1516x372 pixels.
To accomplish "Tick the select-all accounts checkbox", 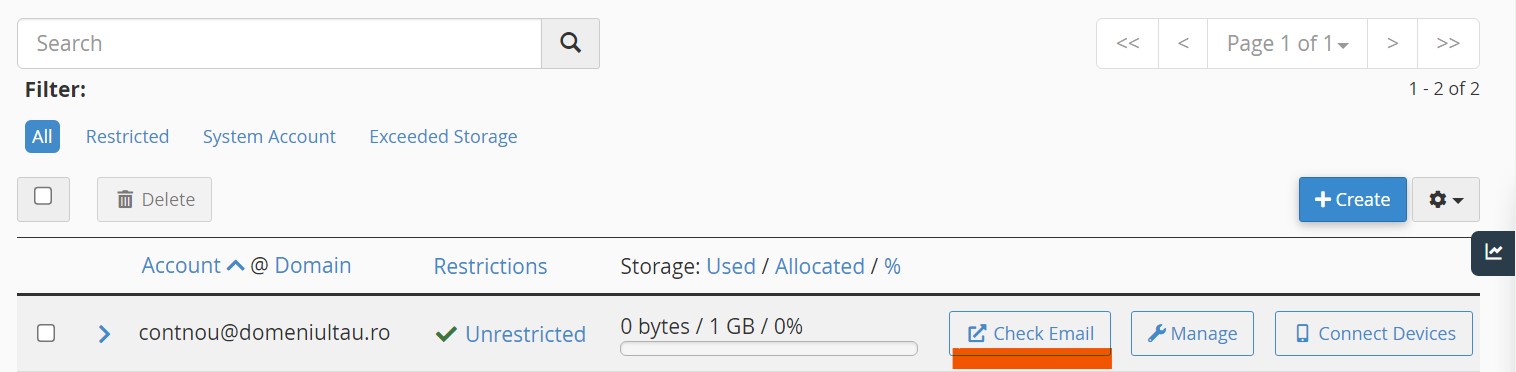I will [43, 196].
